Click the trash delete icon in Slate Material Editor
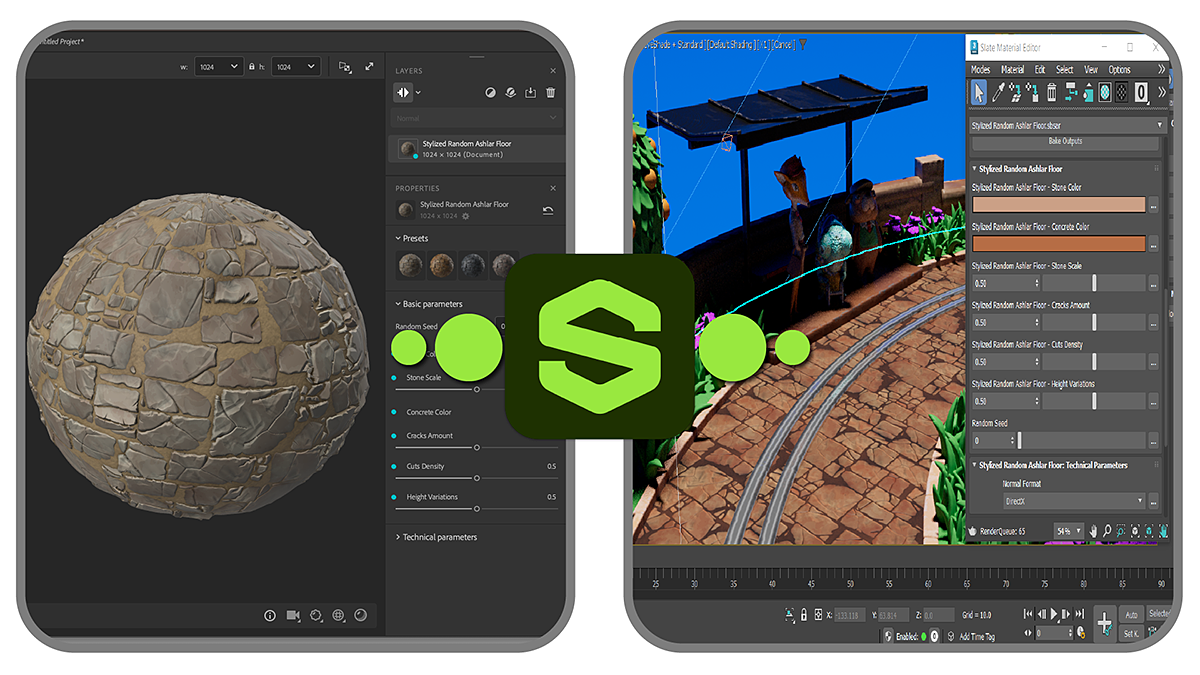The image size is (1200, 675). pos(1052,92)
